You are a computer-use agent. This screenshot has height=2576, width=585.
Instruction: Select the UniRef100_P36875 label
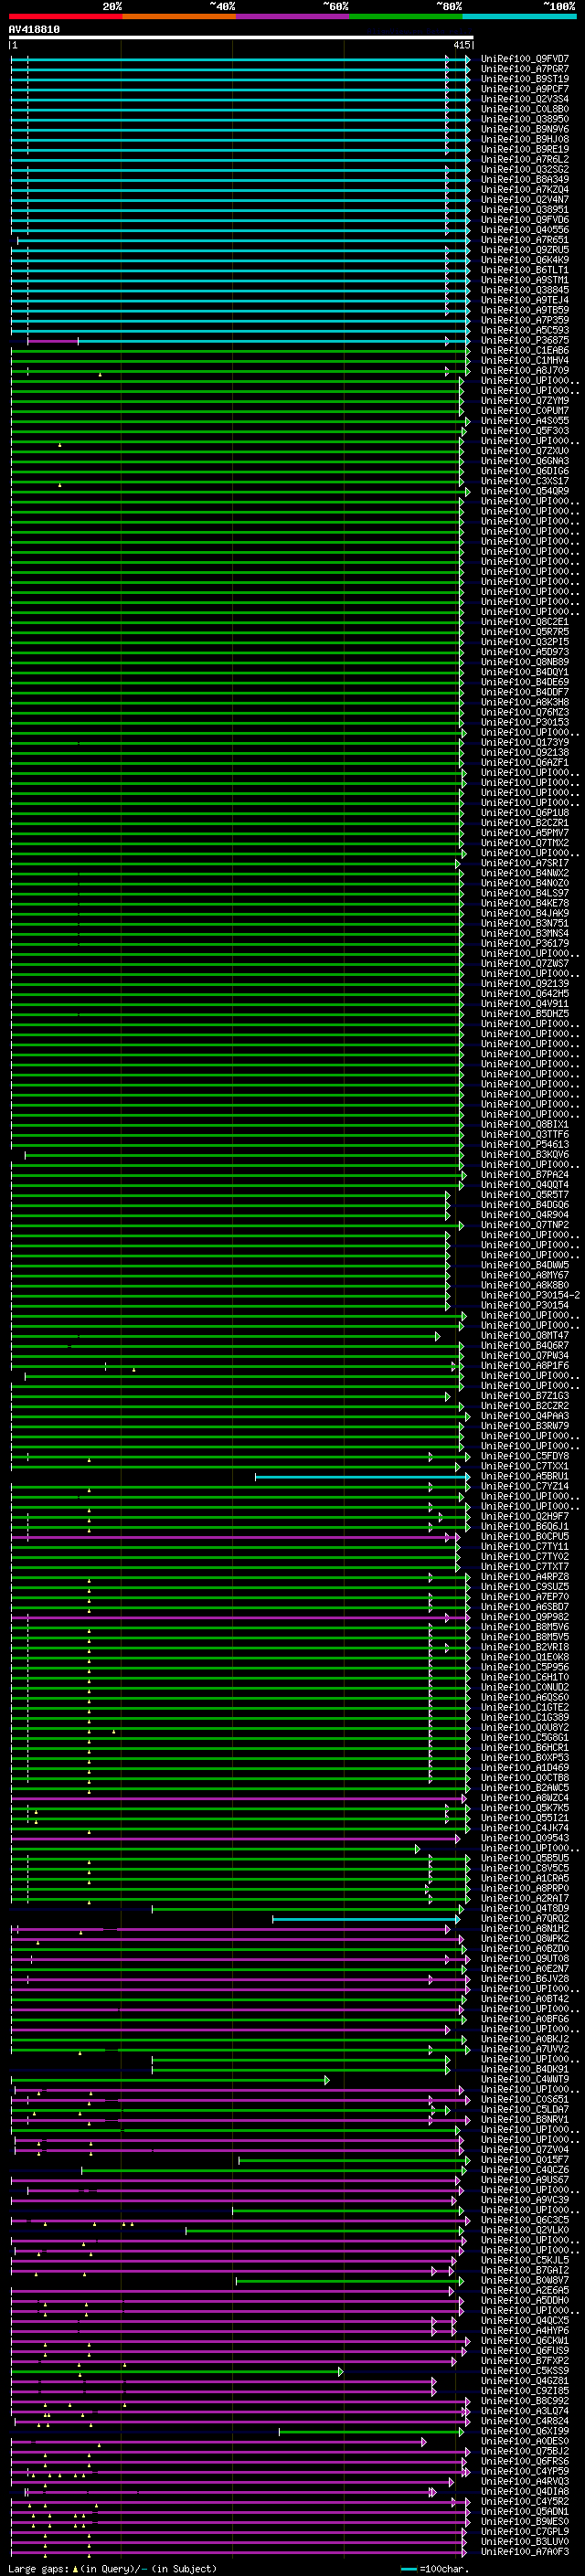524,341
